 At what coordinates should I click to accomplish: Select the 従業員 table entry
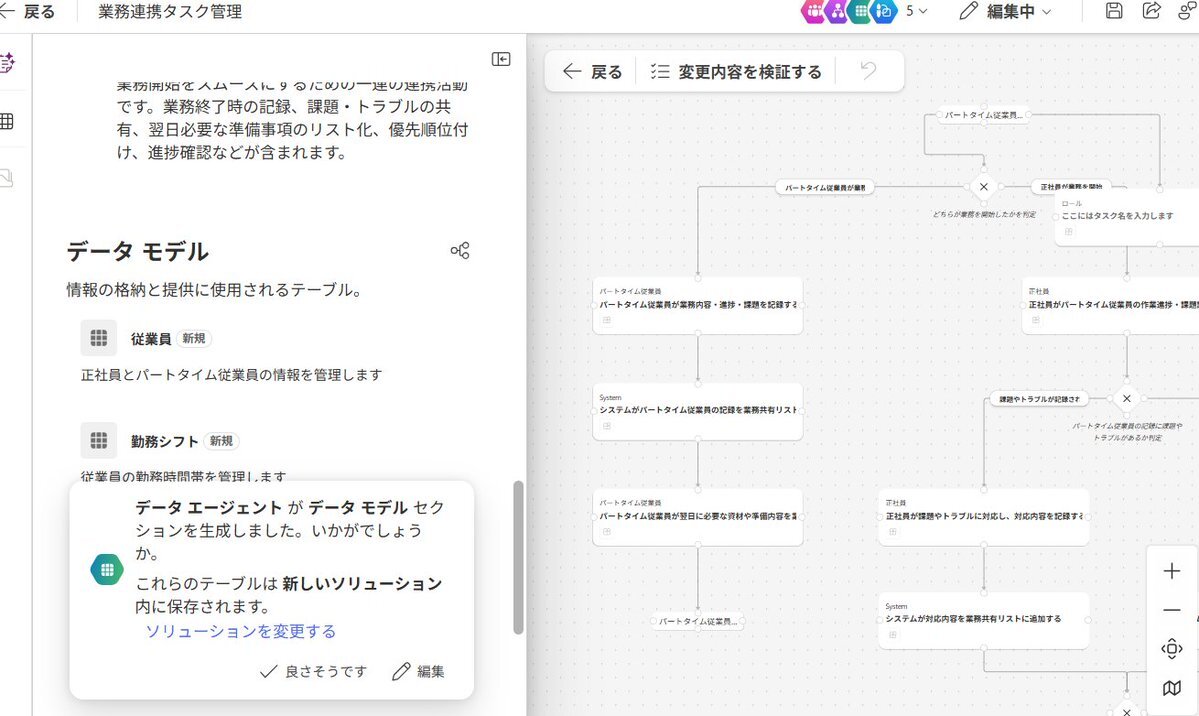(150, 339)
